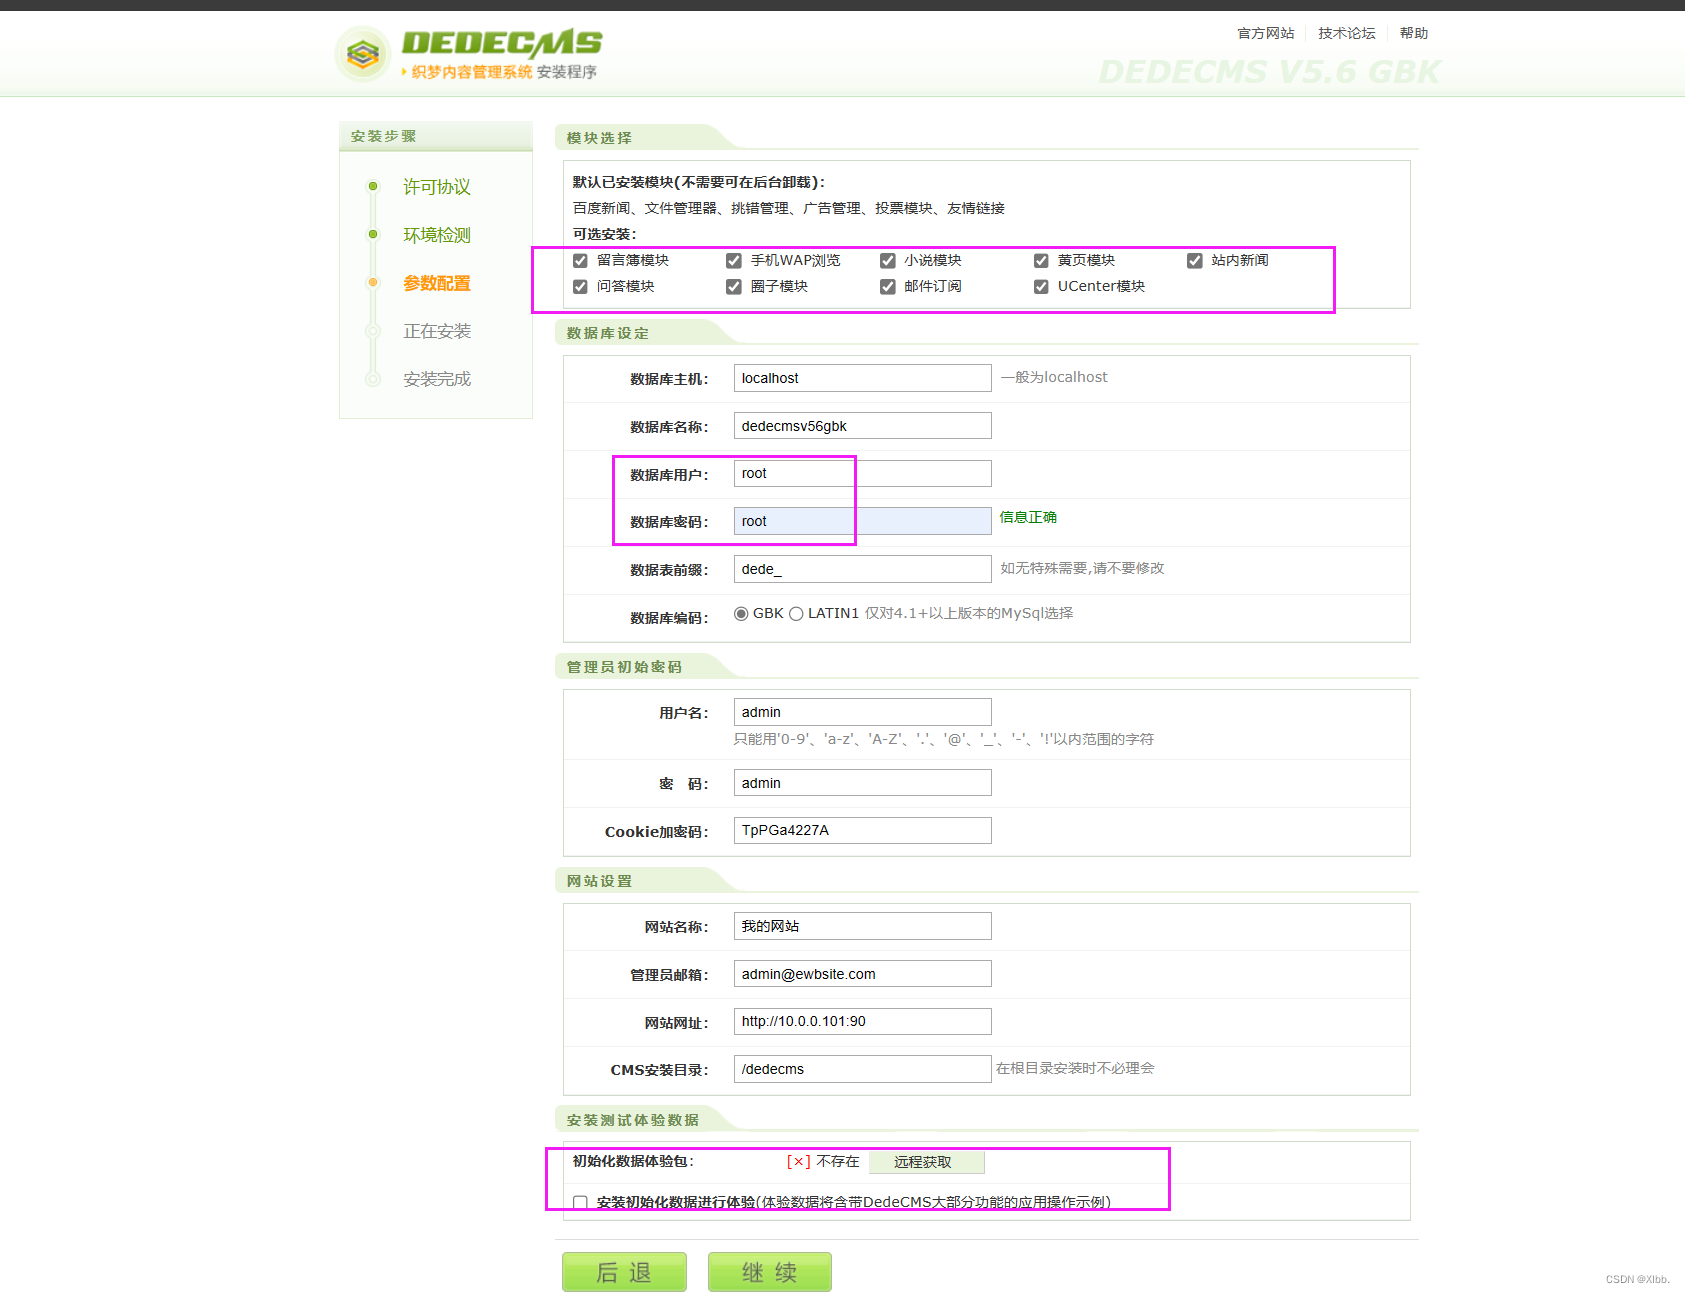This screenshot has height=1293, width=1685.
Task: Focus the 数据库密码 input field
Action: (863, 521)
